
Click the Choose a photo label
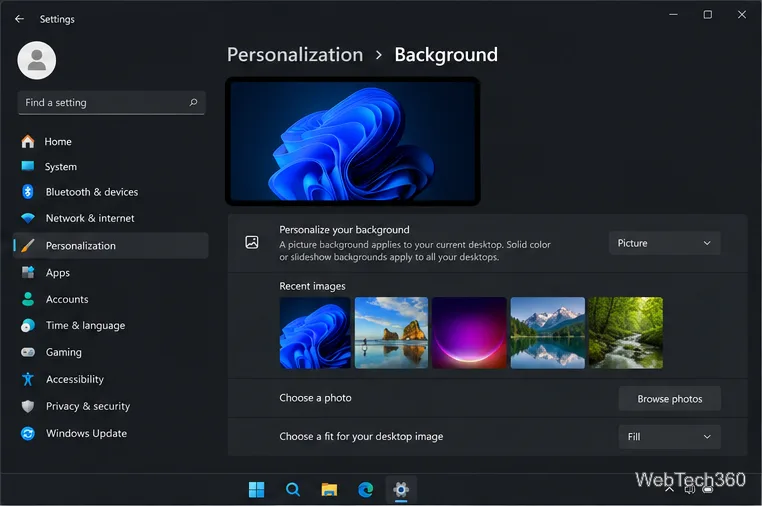[315, 398]
